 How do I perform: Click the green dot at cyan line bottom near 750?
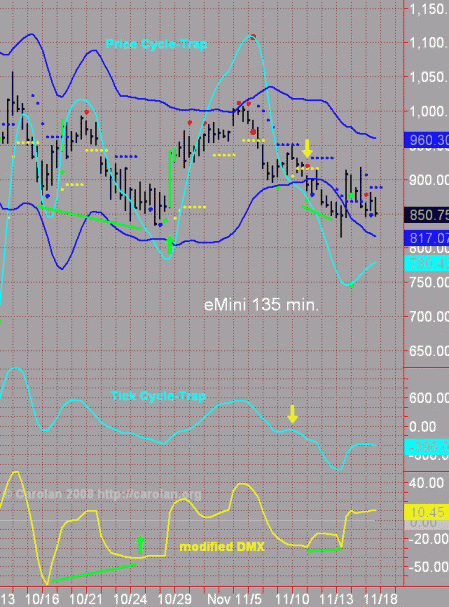pyautogui.click(x=351, y=285)
